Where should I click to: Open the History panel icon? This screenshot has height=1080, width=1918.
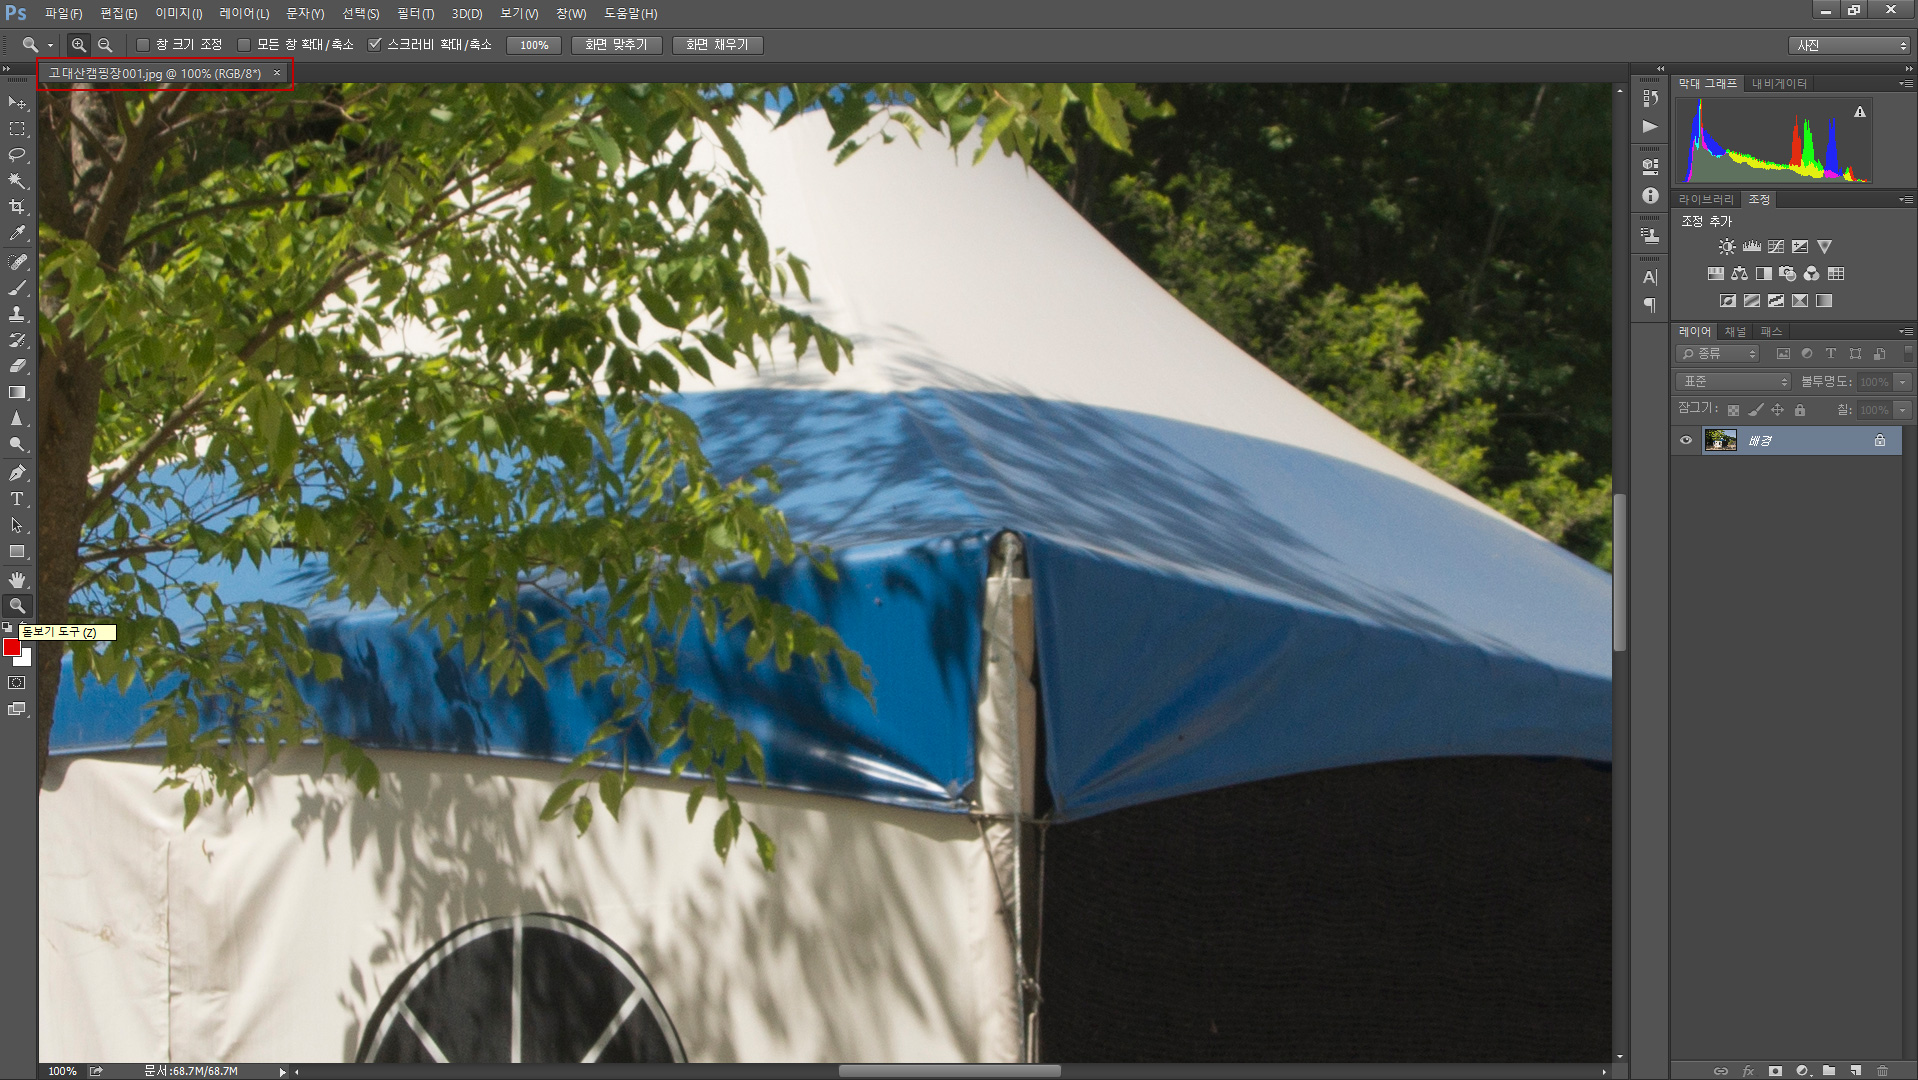click(1650, 98)
